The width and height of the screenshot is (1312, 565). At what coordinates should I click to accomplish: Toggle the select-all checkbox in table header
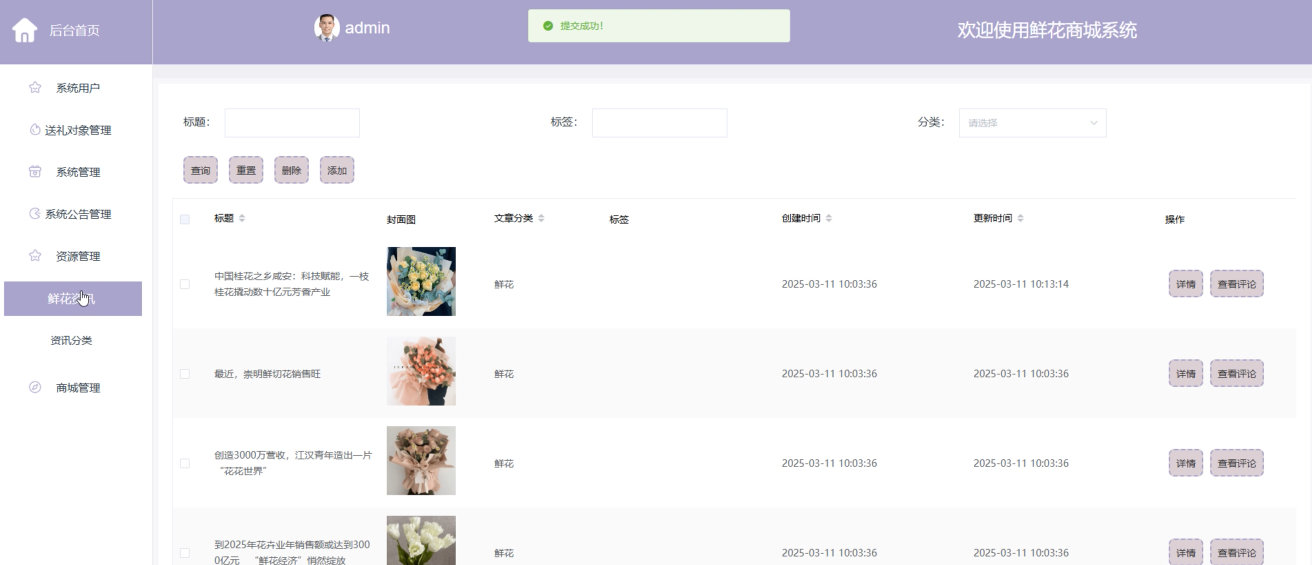point(185,219)
